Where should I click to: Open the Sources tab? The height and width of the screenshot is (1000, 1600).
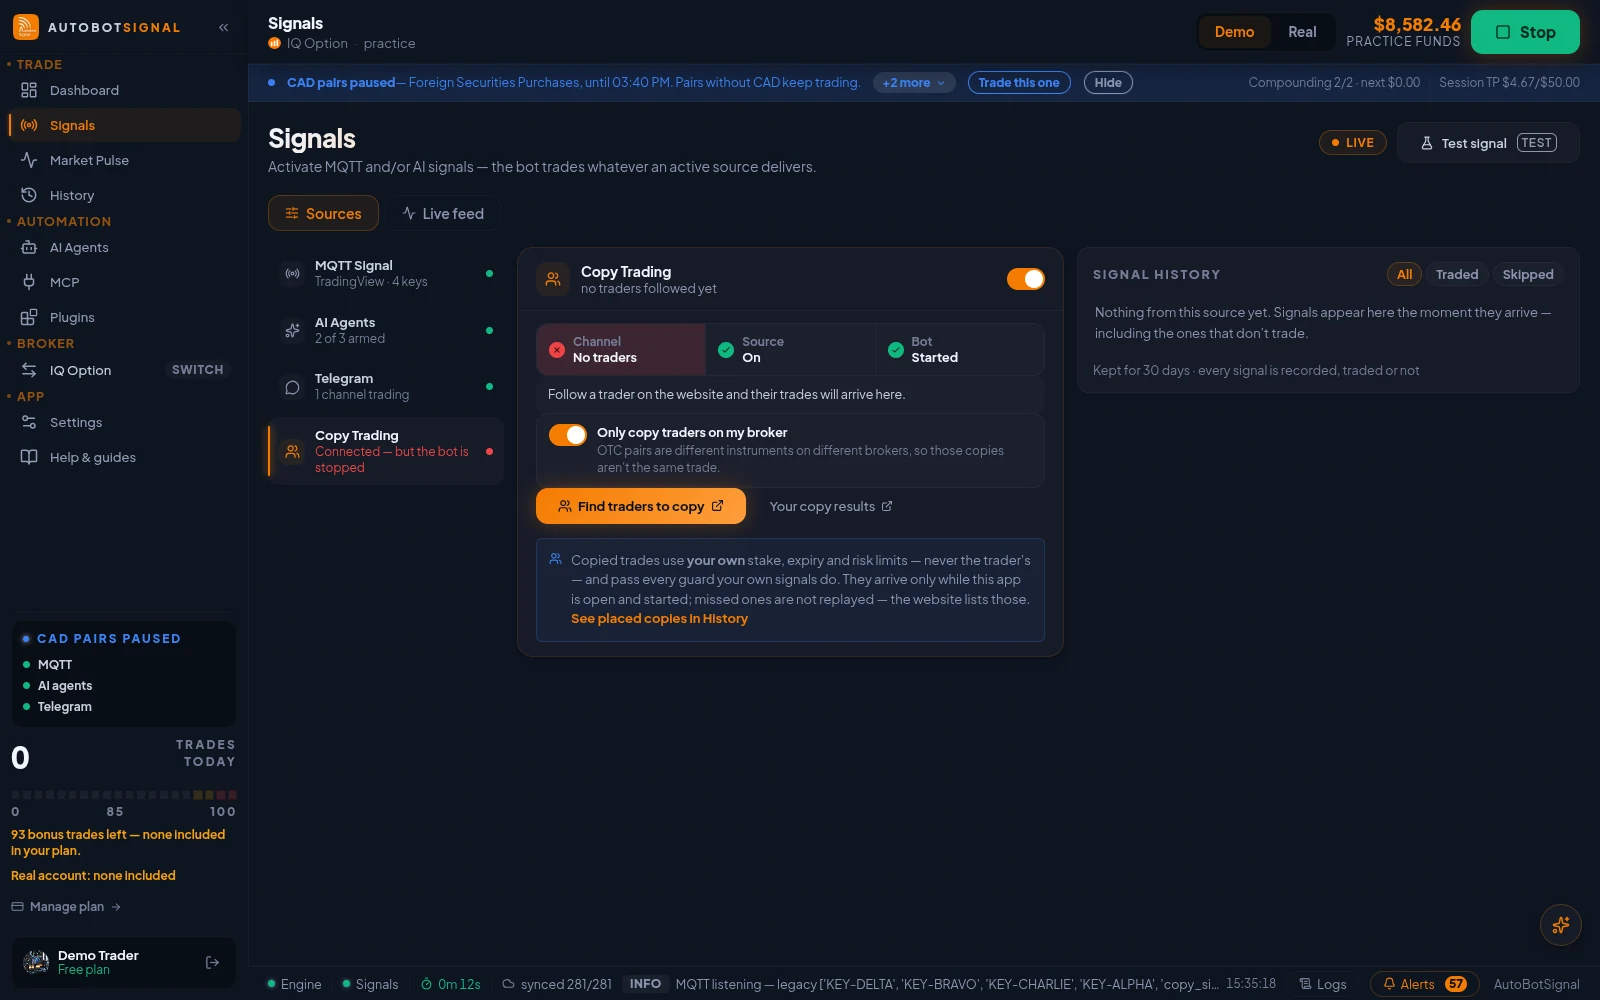click(323, 213)
